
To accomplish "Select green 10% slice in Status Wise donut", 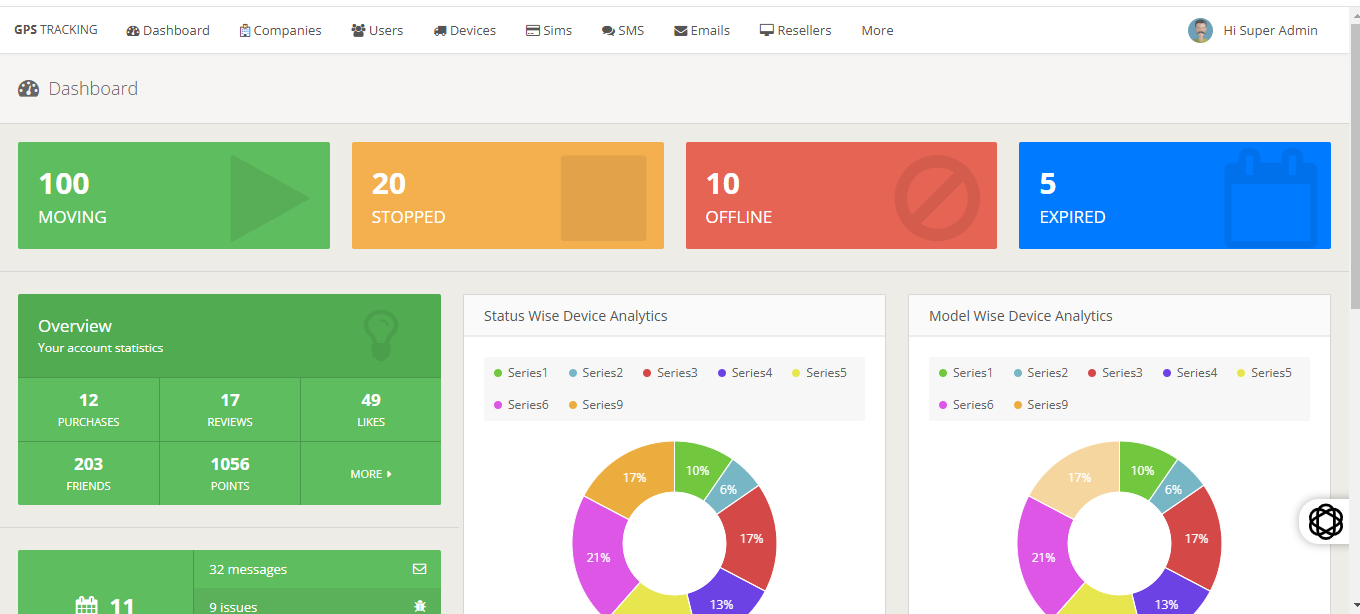I will coord(700,468).
